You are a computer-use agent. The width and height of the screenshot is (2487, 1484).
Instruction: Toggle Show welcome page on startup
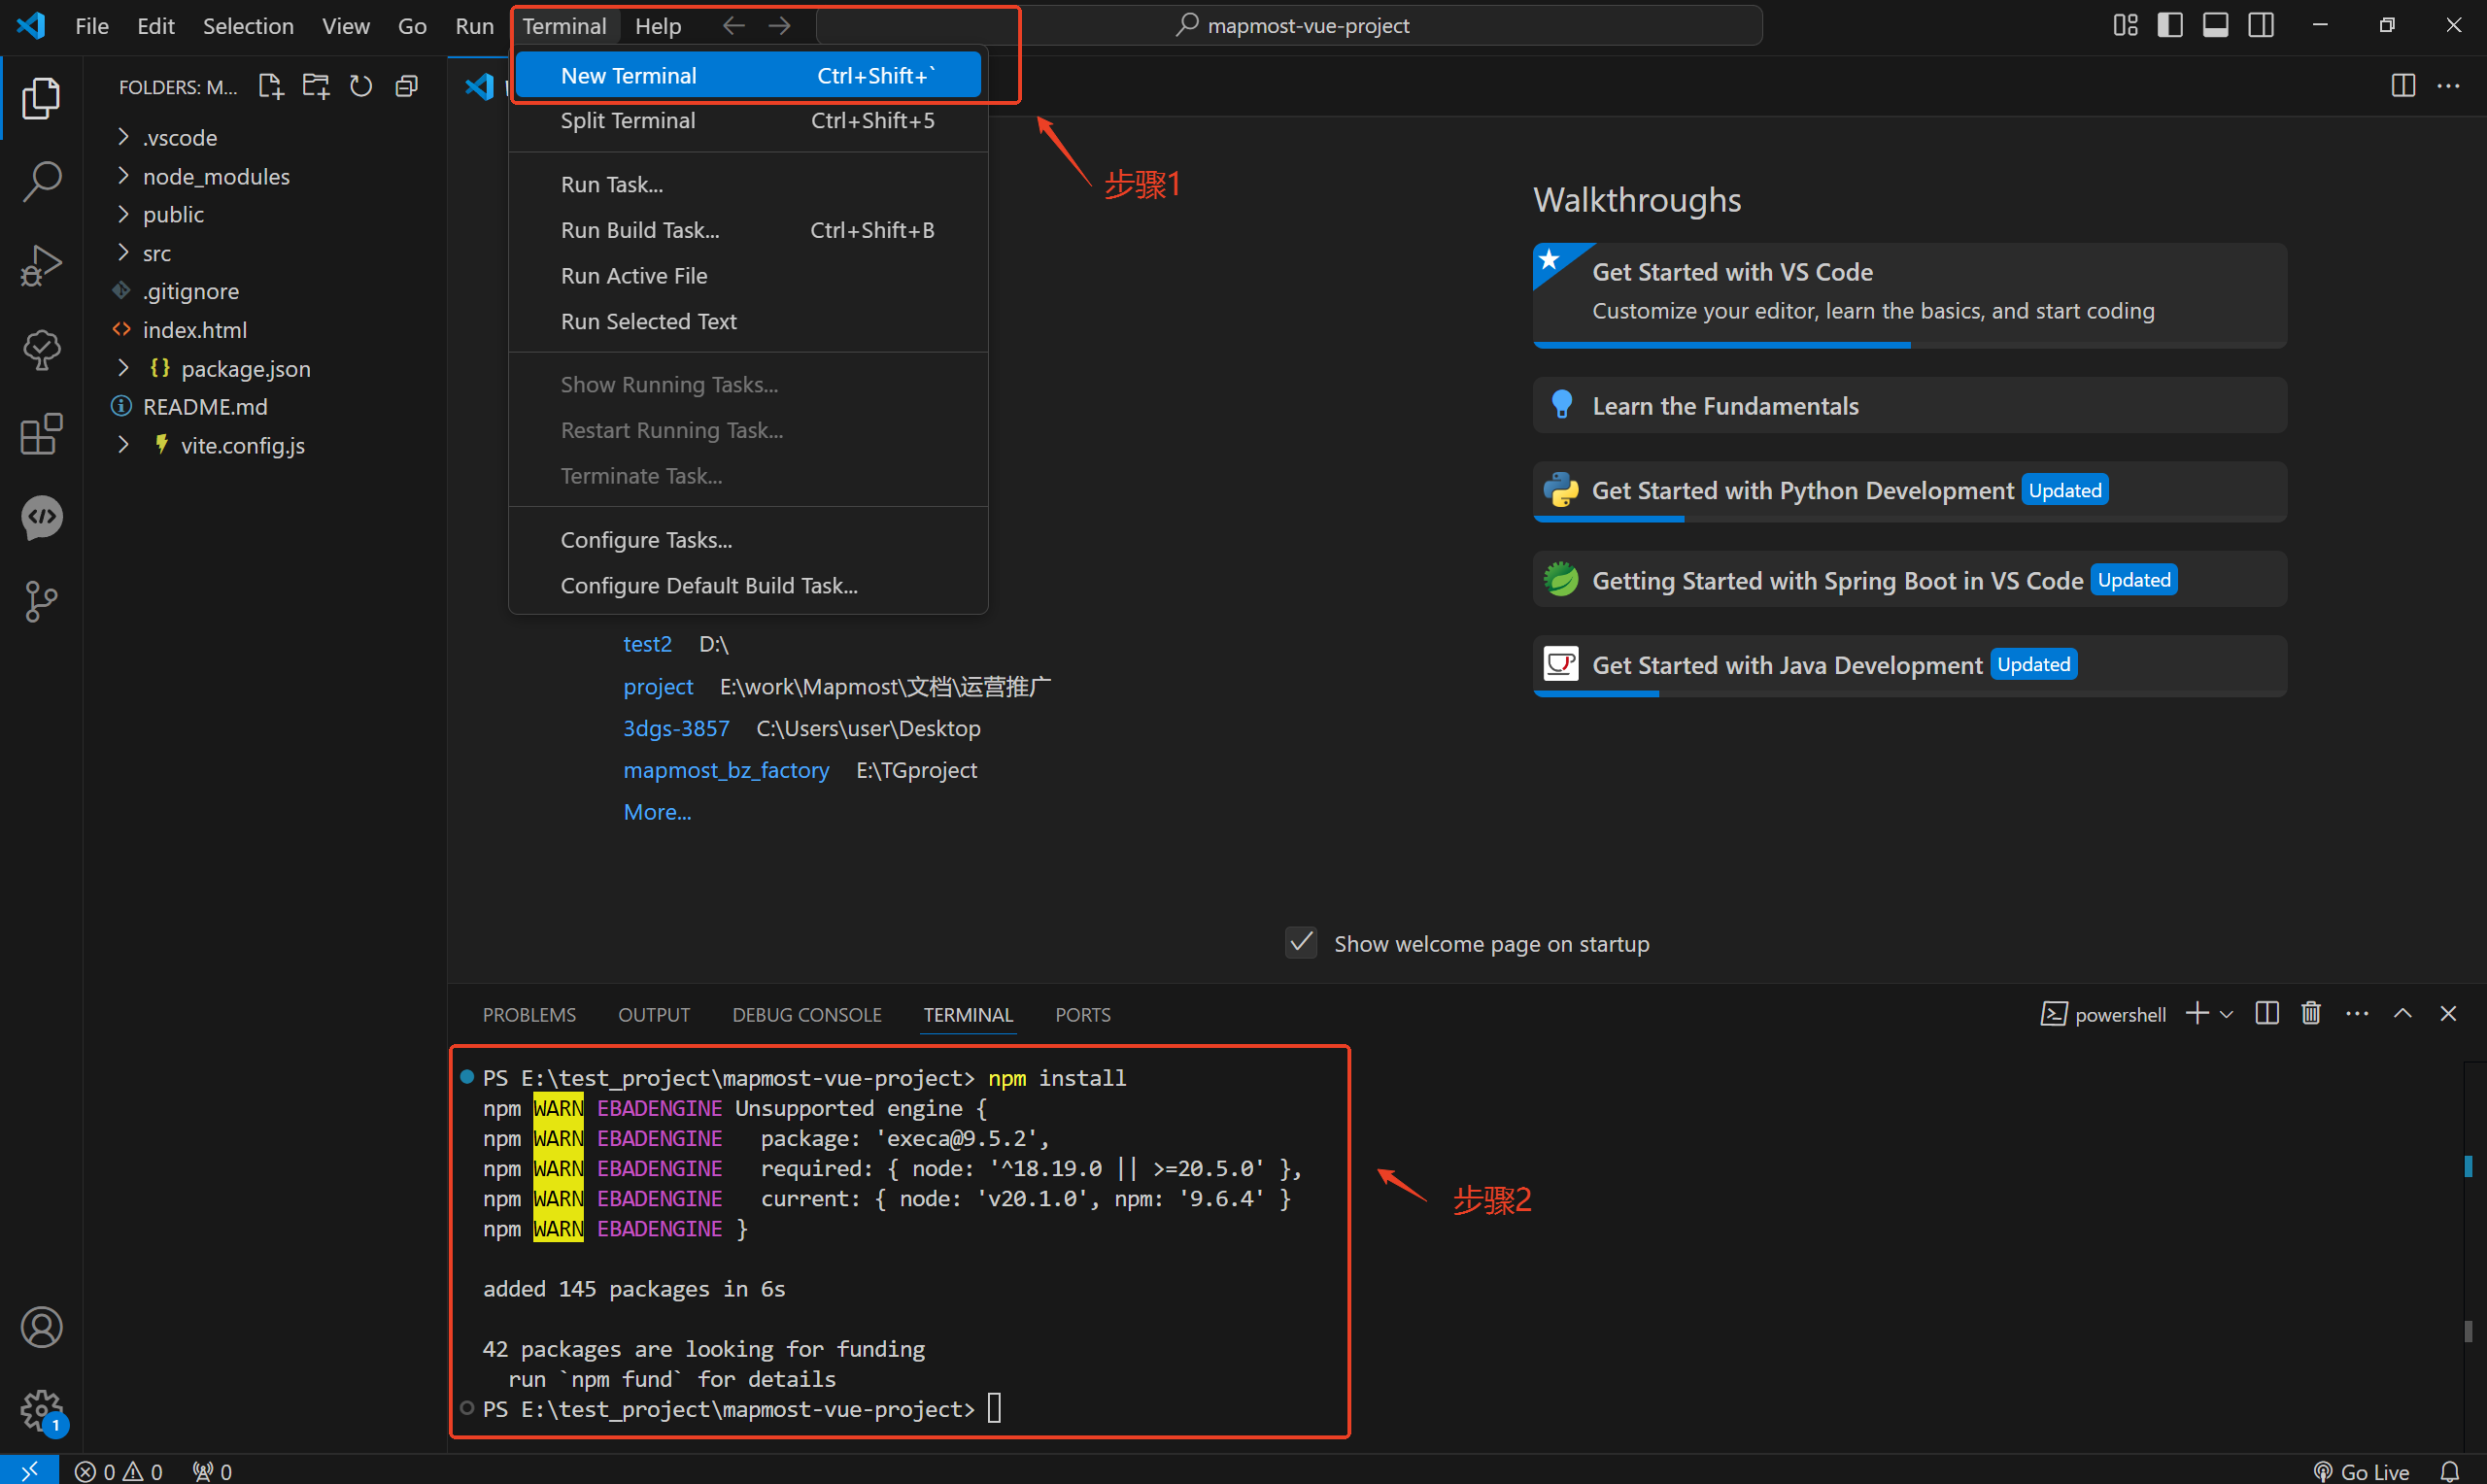click(1301, 942)
